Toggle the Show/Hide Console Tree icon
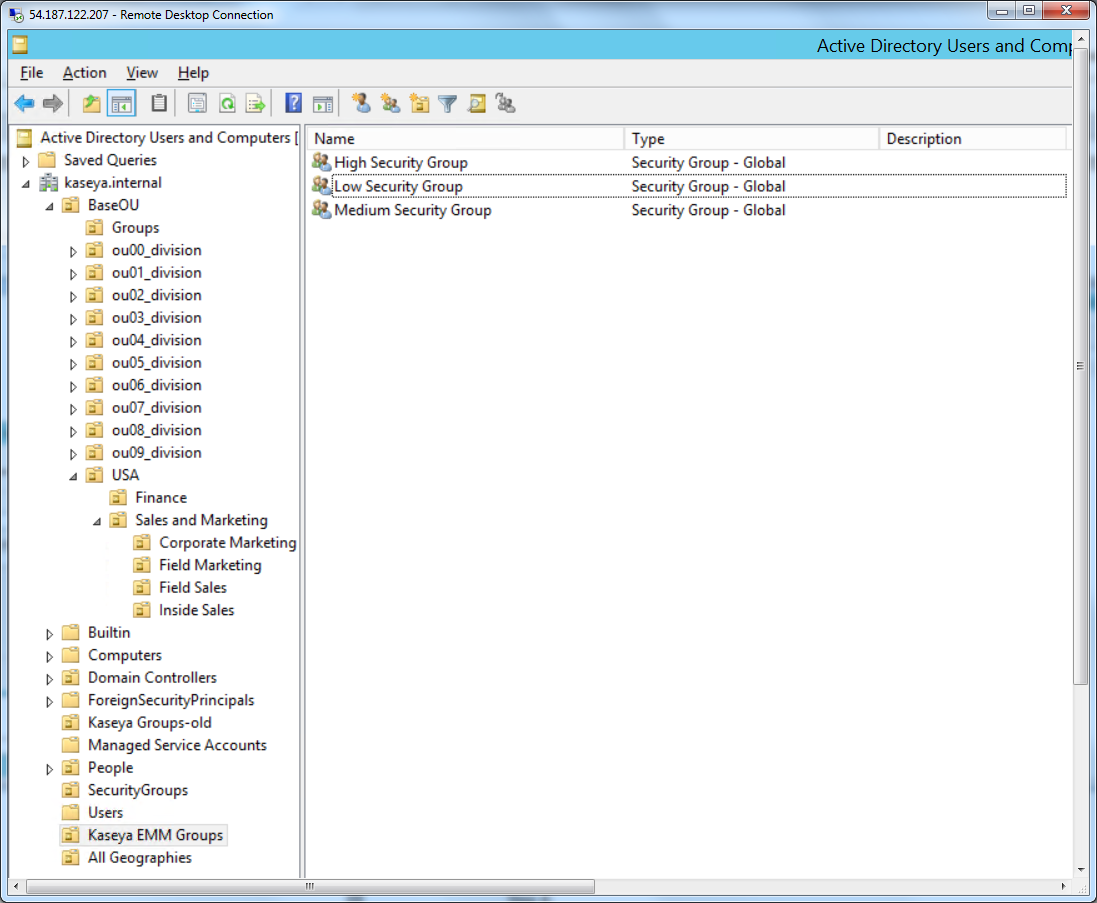The height and width of the screenshot is (903, 1097). [122, 103]
